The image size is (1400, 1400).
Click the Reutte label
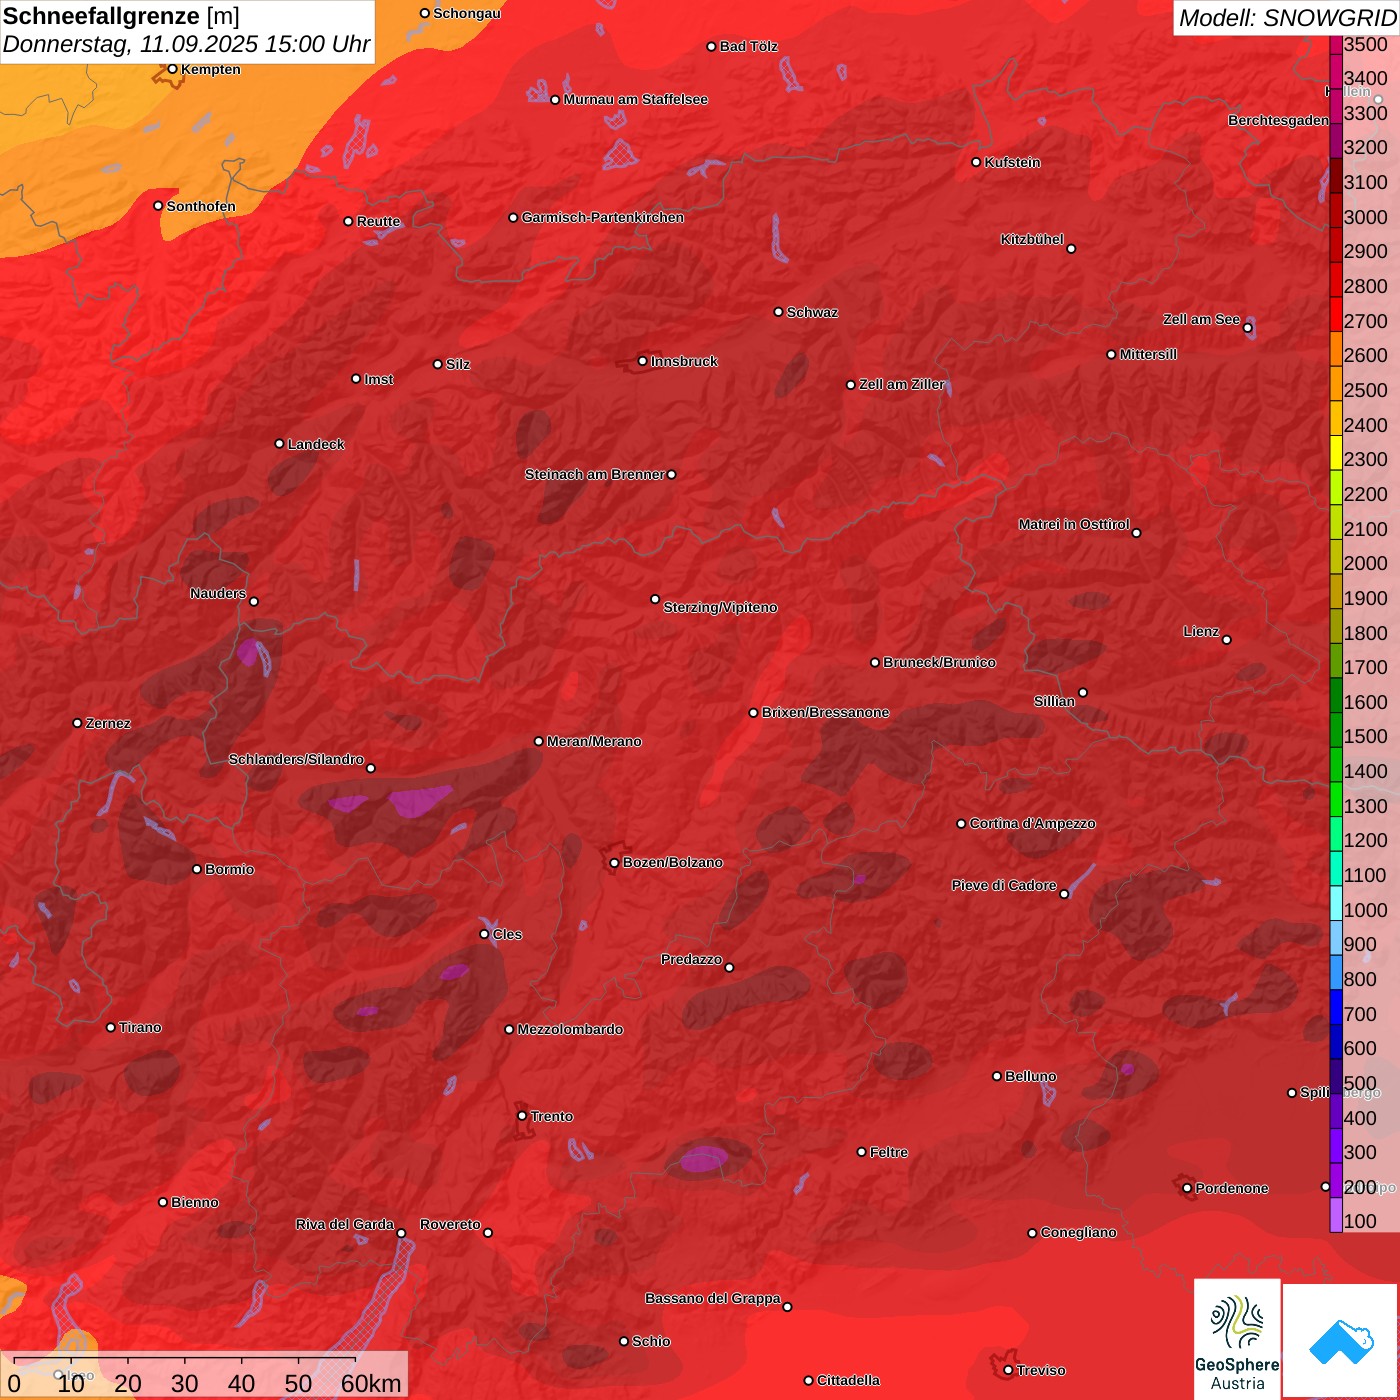379,221
